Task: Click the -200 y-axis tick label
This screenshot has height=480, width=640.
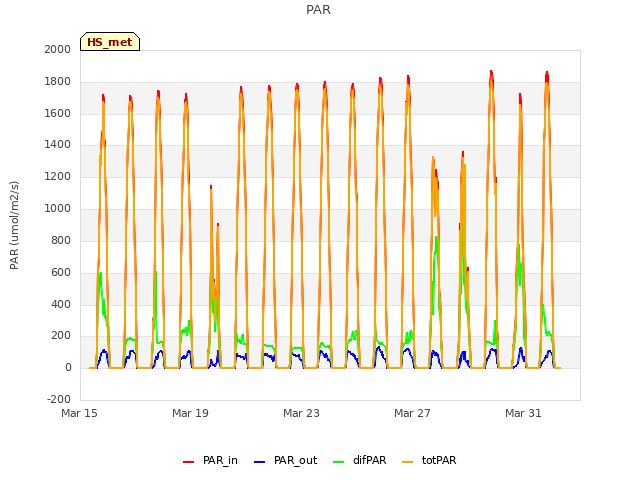Action: (59, 399)
